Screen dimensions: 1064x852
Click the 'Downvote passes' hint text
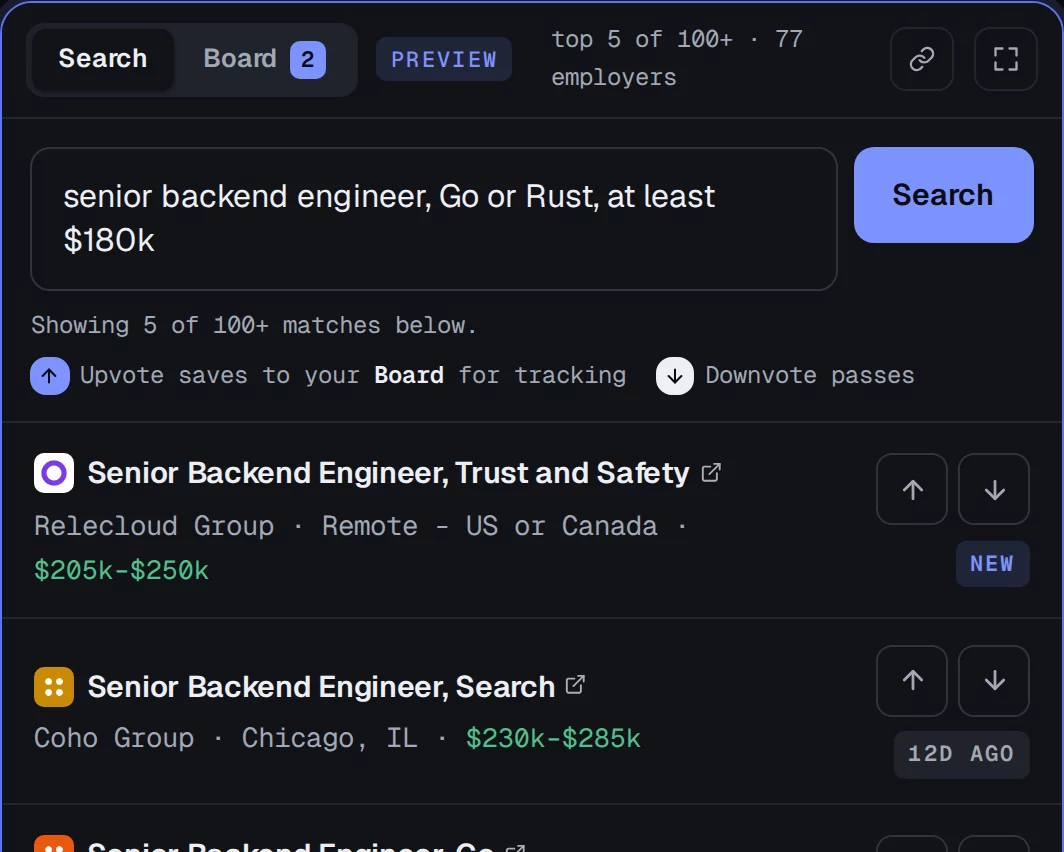pos(810,375)
